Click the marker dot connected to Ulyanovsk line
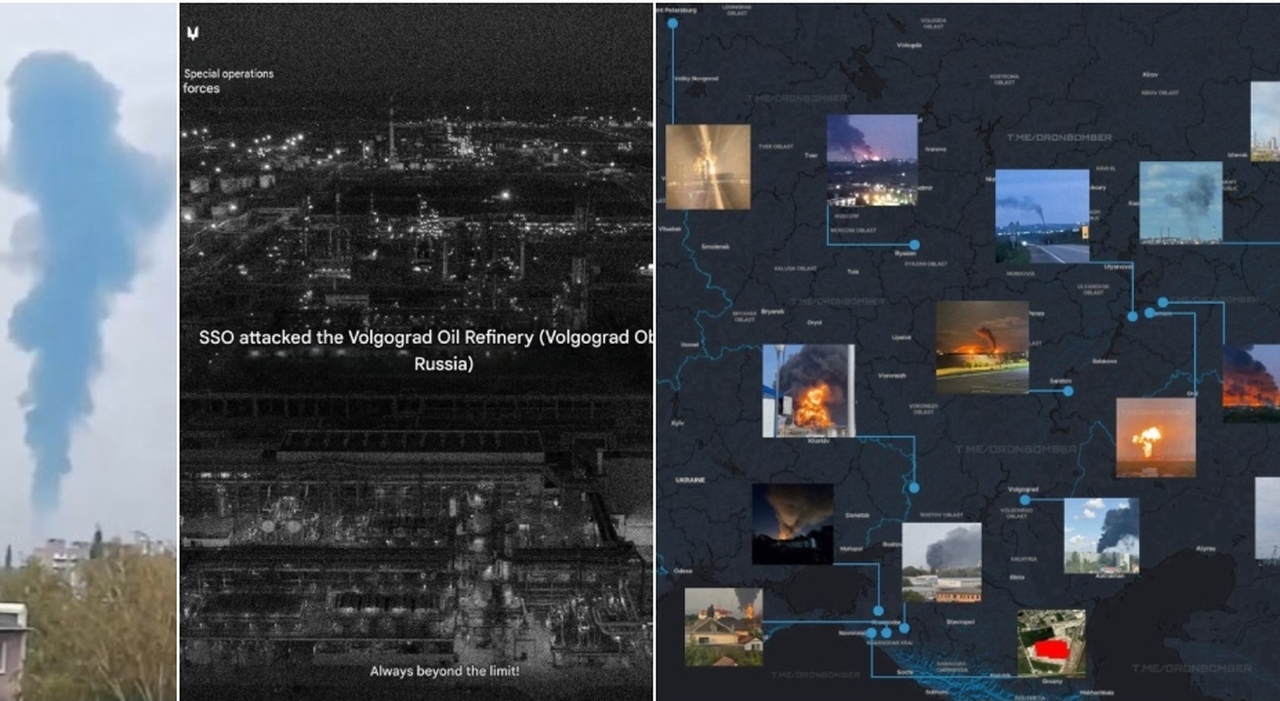 tap(1132, 316)
